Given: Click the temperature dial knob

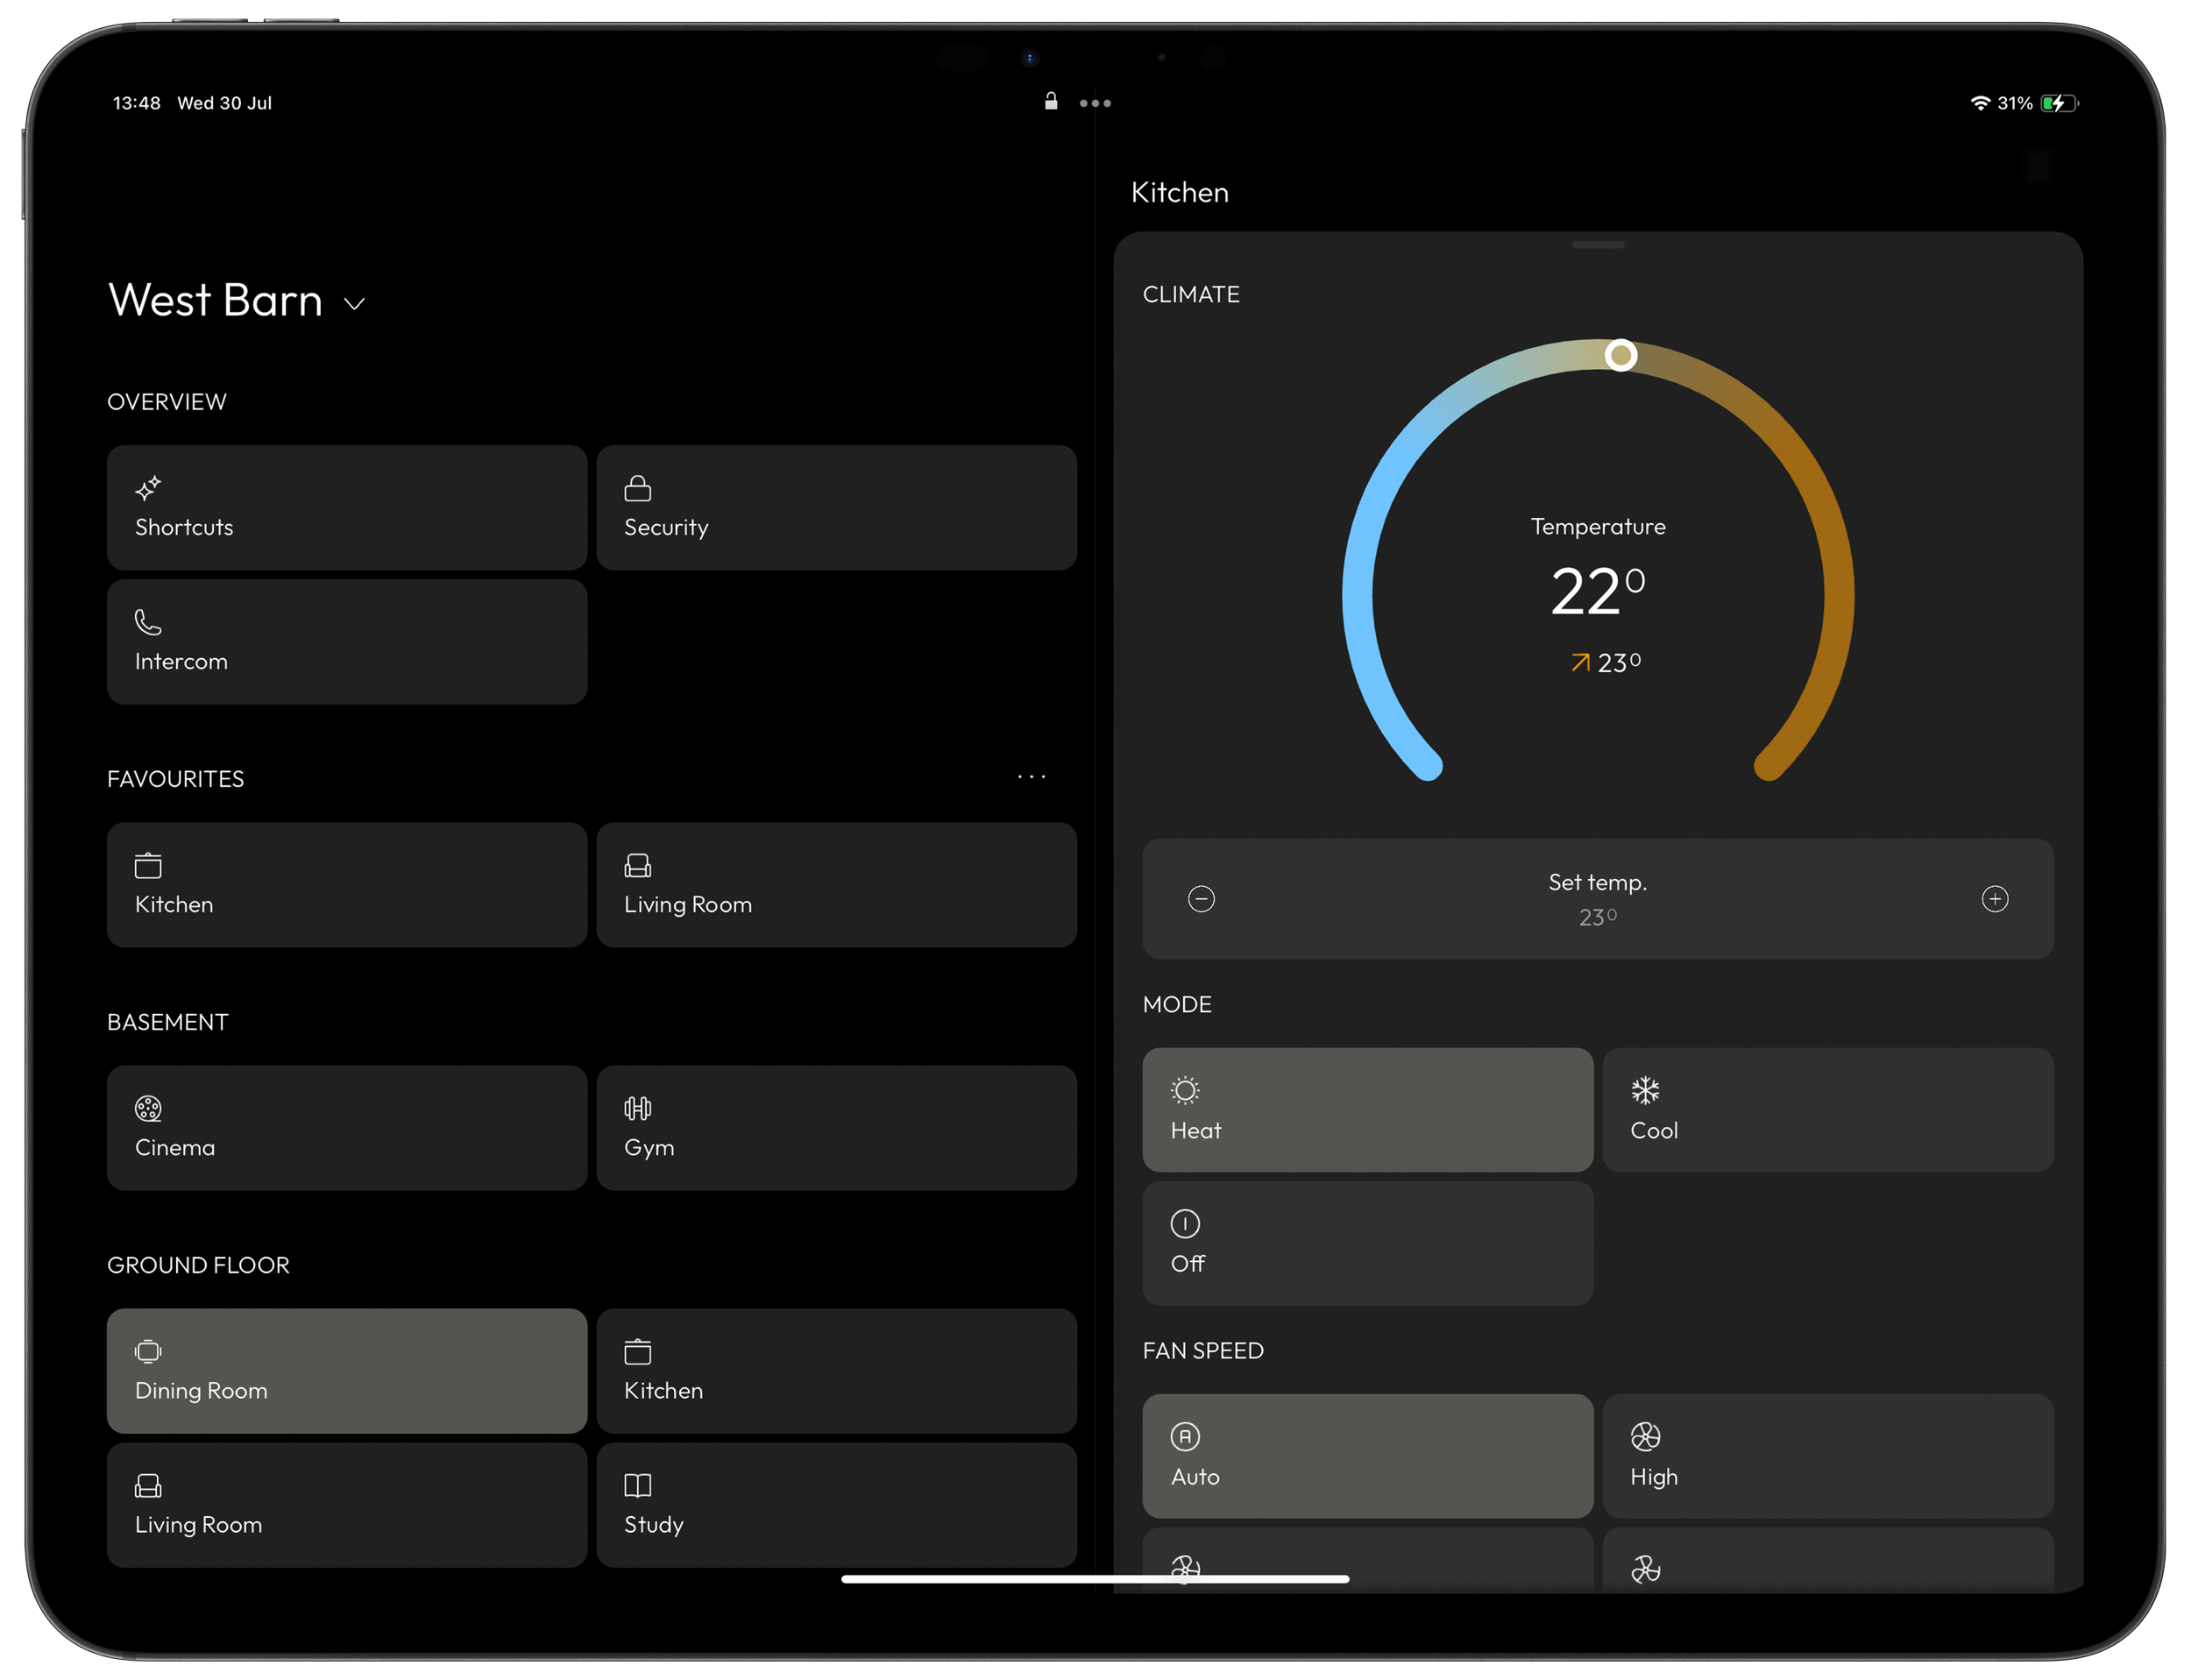Looking at the screenshot, I should tap(1620, 355).
